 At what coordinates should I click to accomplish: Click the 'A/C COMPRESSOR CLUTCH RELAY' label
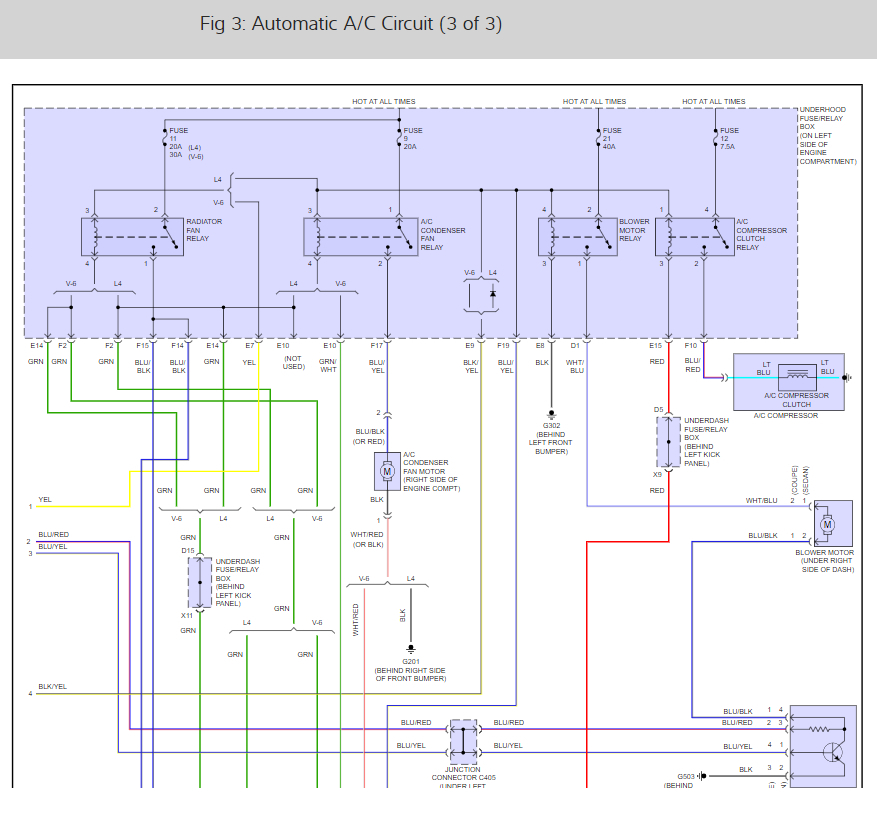(x=761, y=234)
